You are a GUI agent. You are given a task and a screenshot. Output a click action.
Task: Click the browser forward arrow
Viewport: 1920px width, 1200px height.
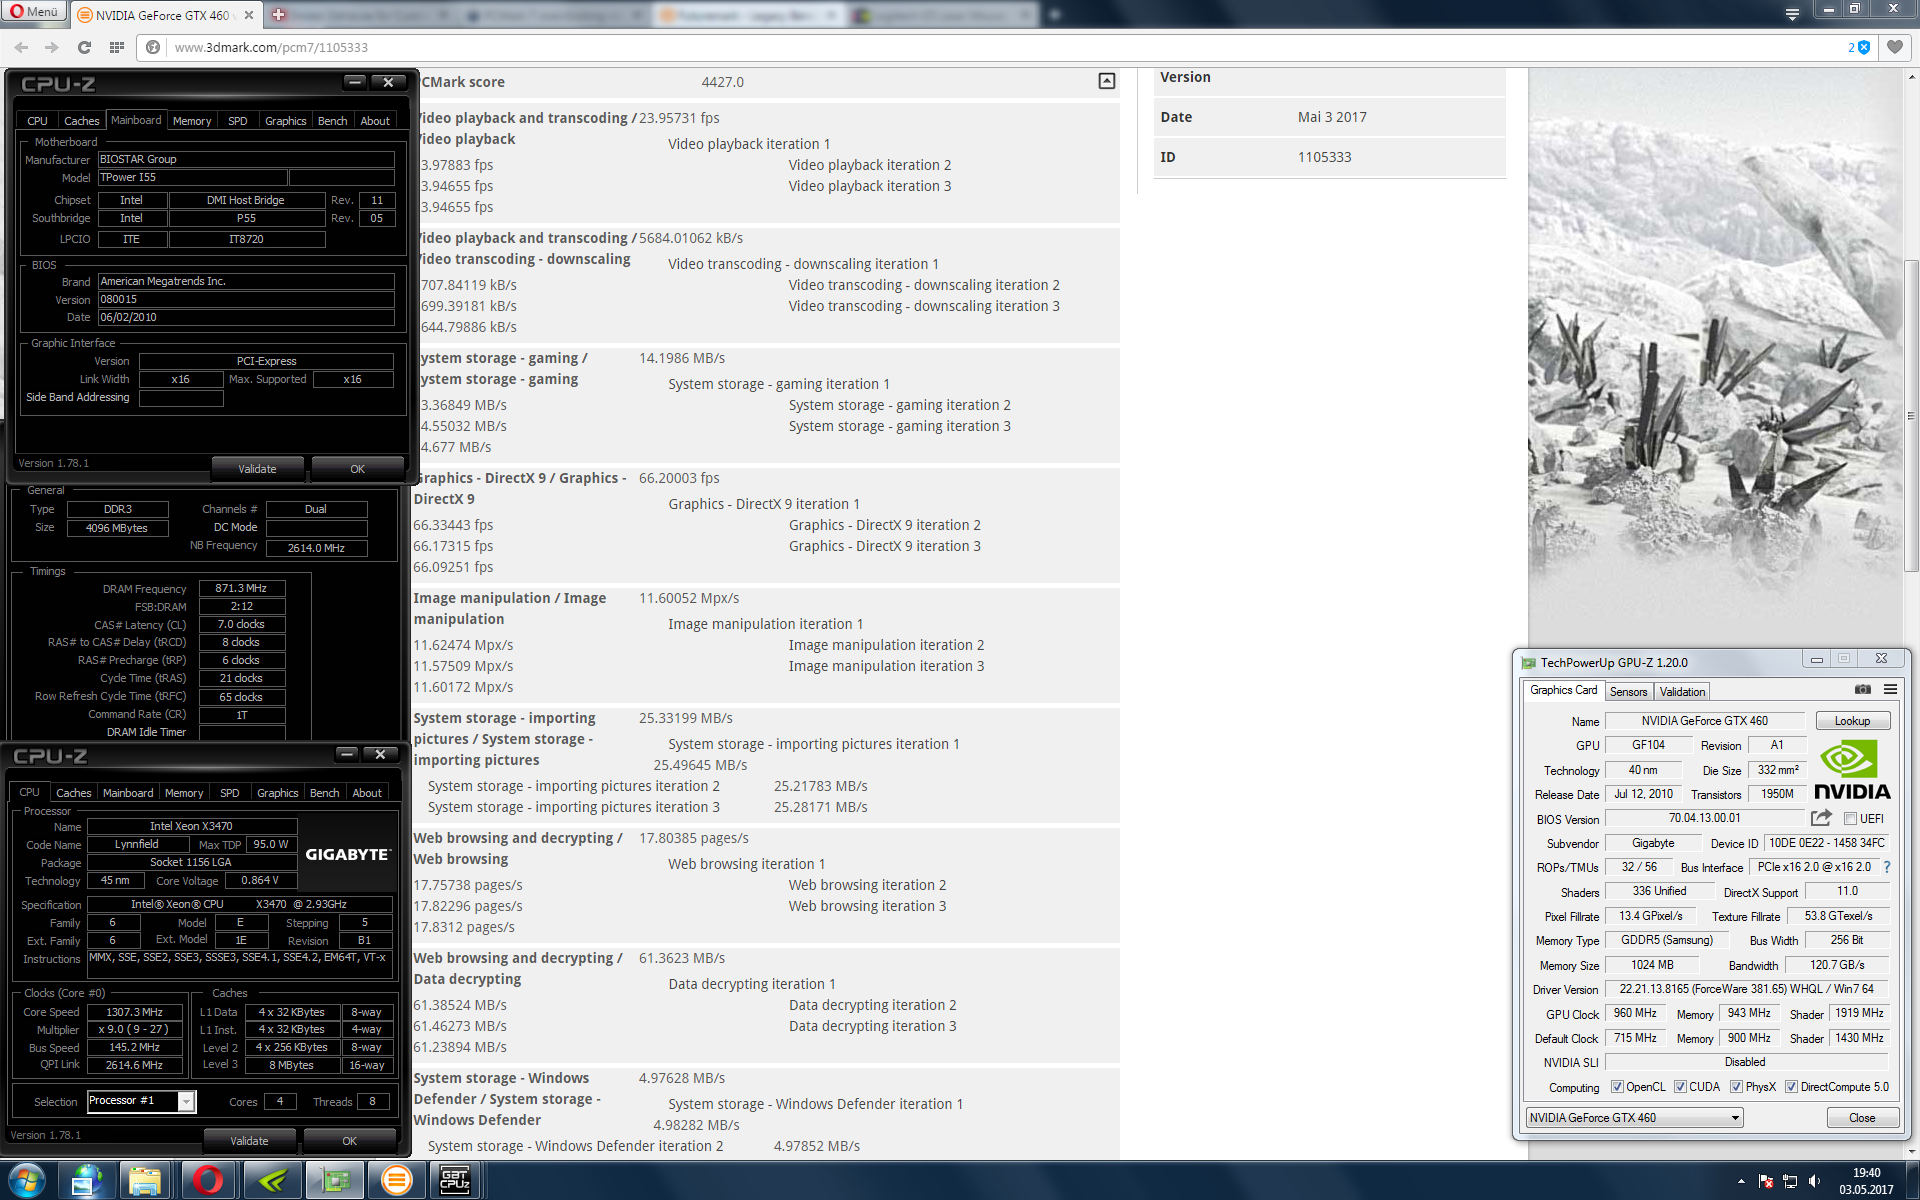tap(52, 47)
